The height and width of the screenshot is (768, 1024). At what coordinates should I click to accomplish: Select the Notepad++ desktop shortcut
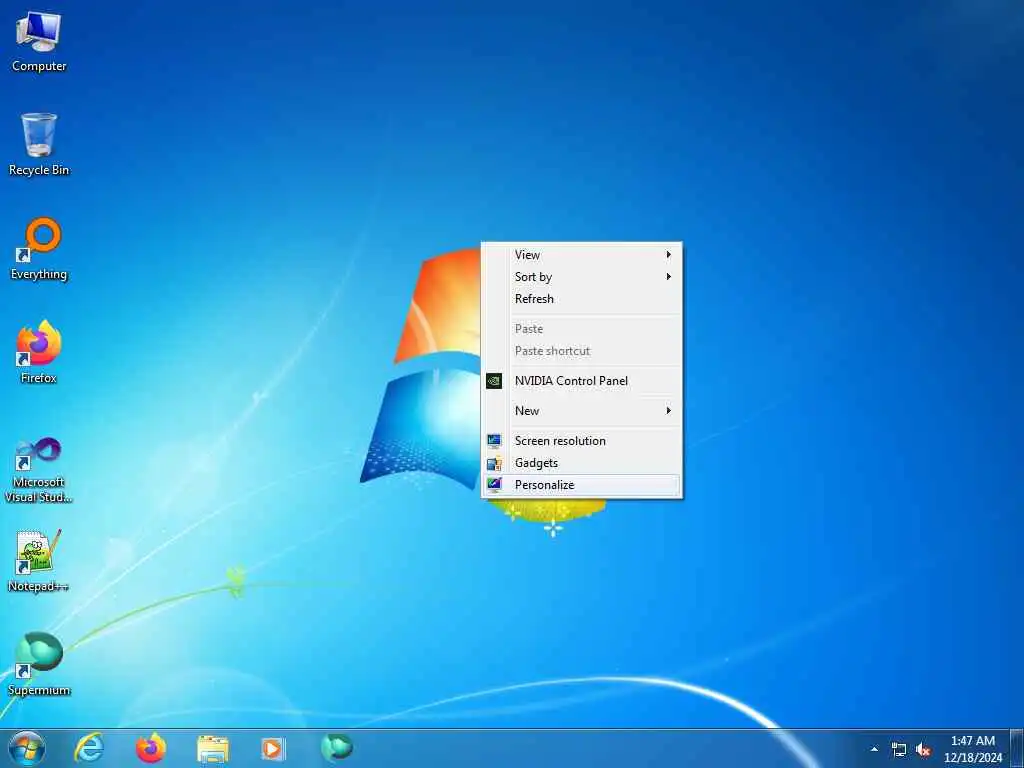(x=39, y=562)
